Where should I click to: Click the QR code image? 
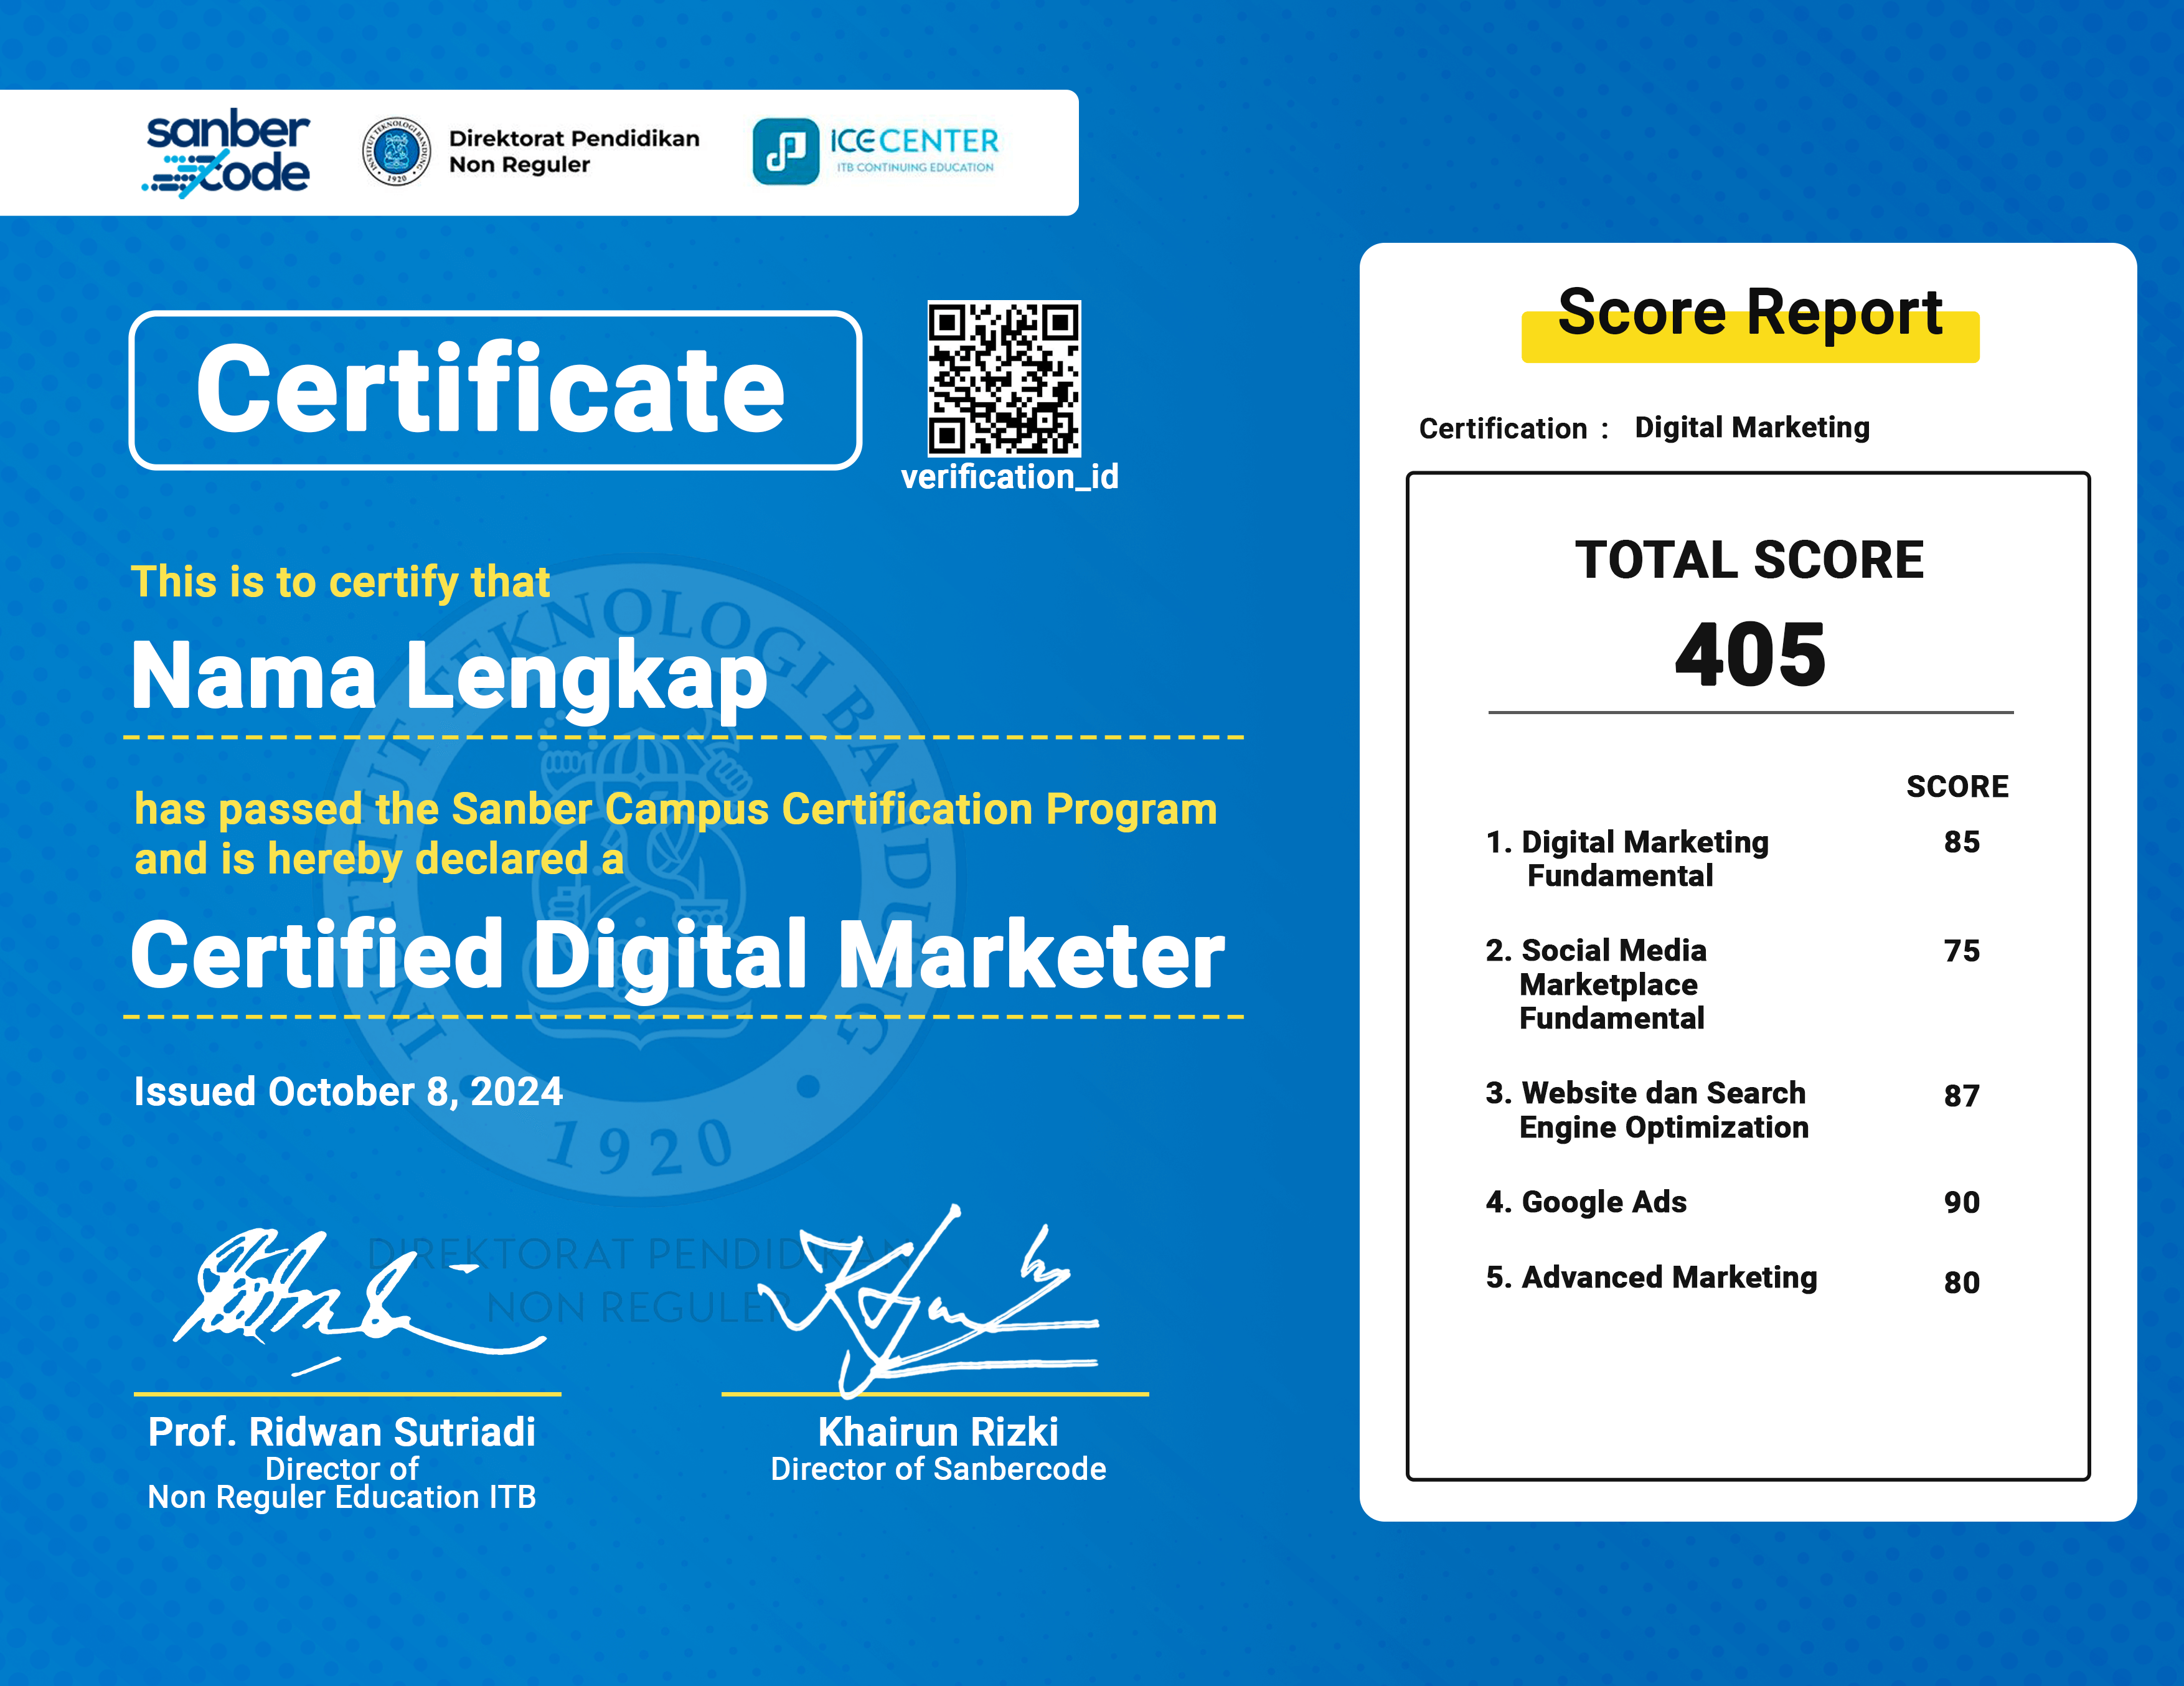click(x=1004, y=378)
